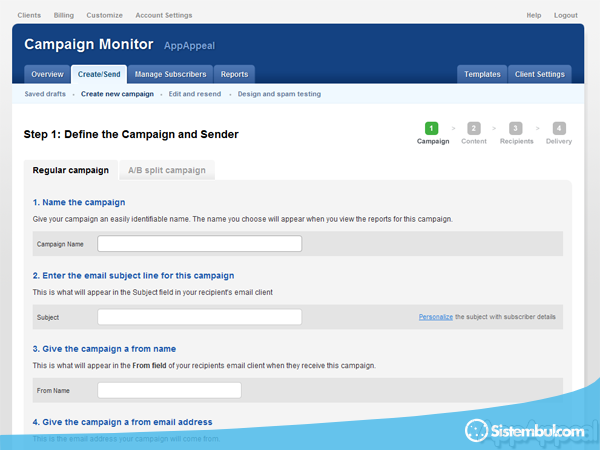Screen dimensions: 600x450
Task: Click the Personalize link for subject
Action: pyautogui.click(x=435, y=317)
